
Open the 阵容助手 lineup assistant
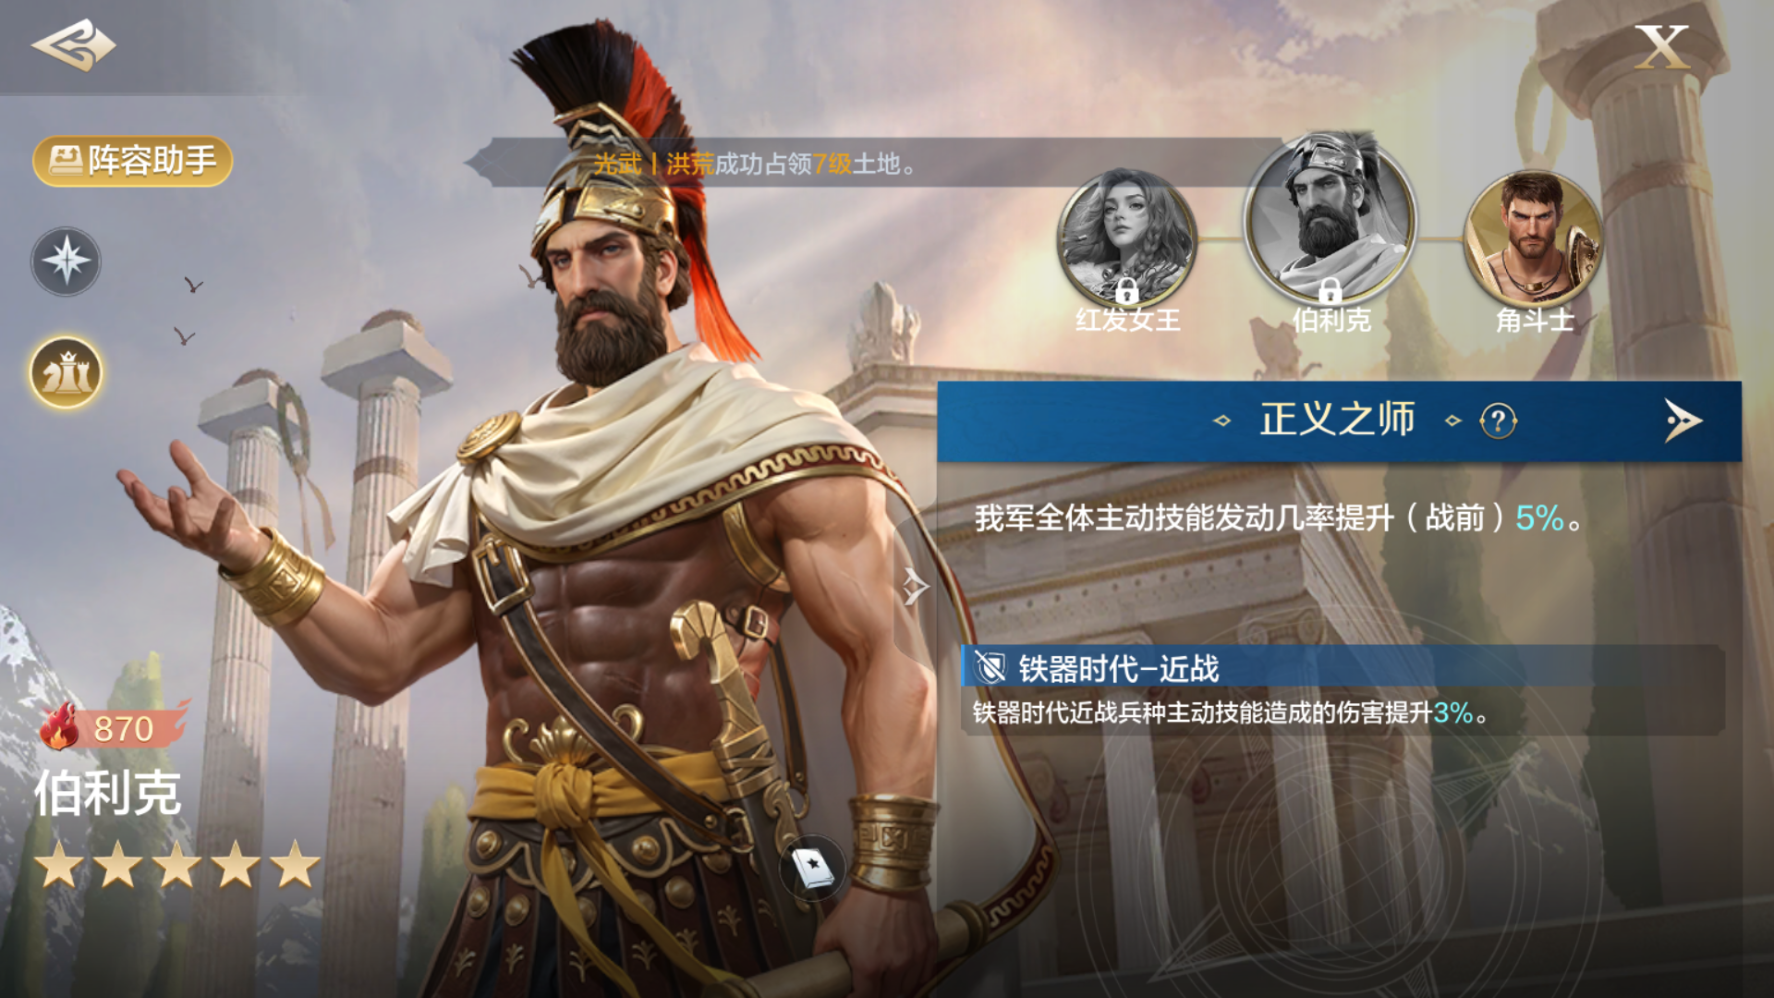pyautogui.click(x=133, y=161)
